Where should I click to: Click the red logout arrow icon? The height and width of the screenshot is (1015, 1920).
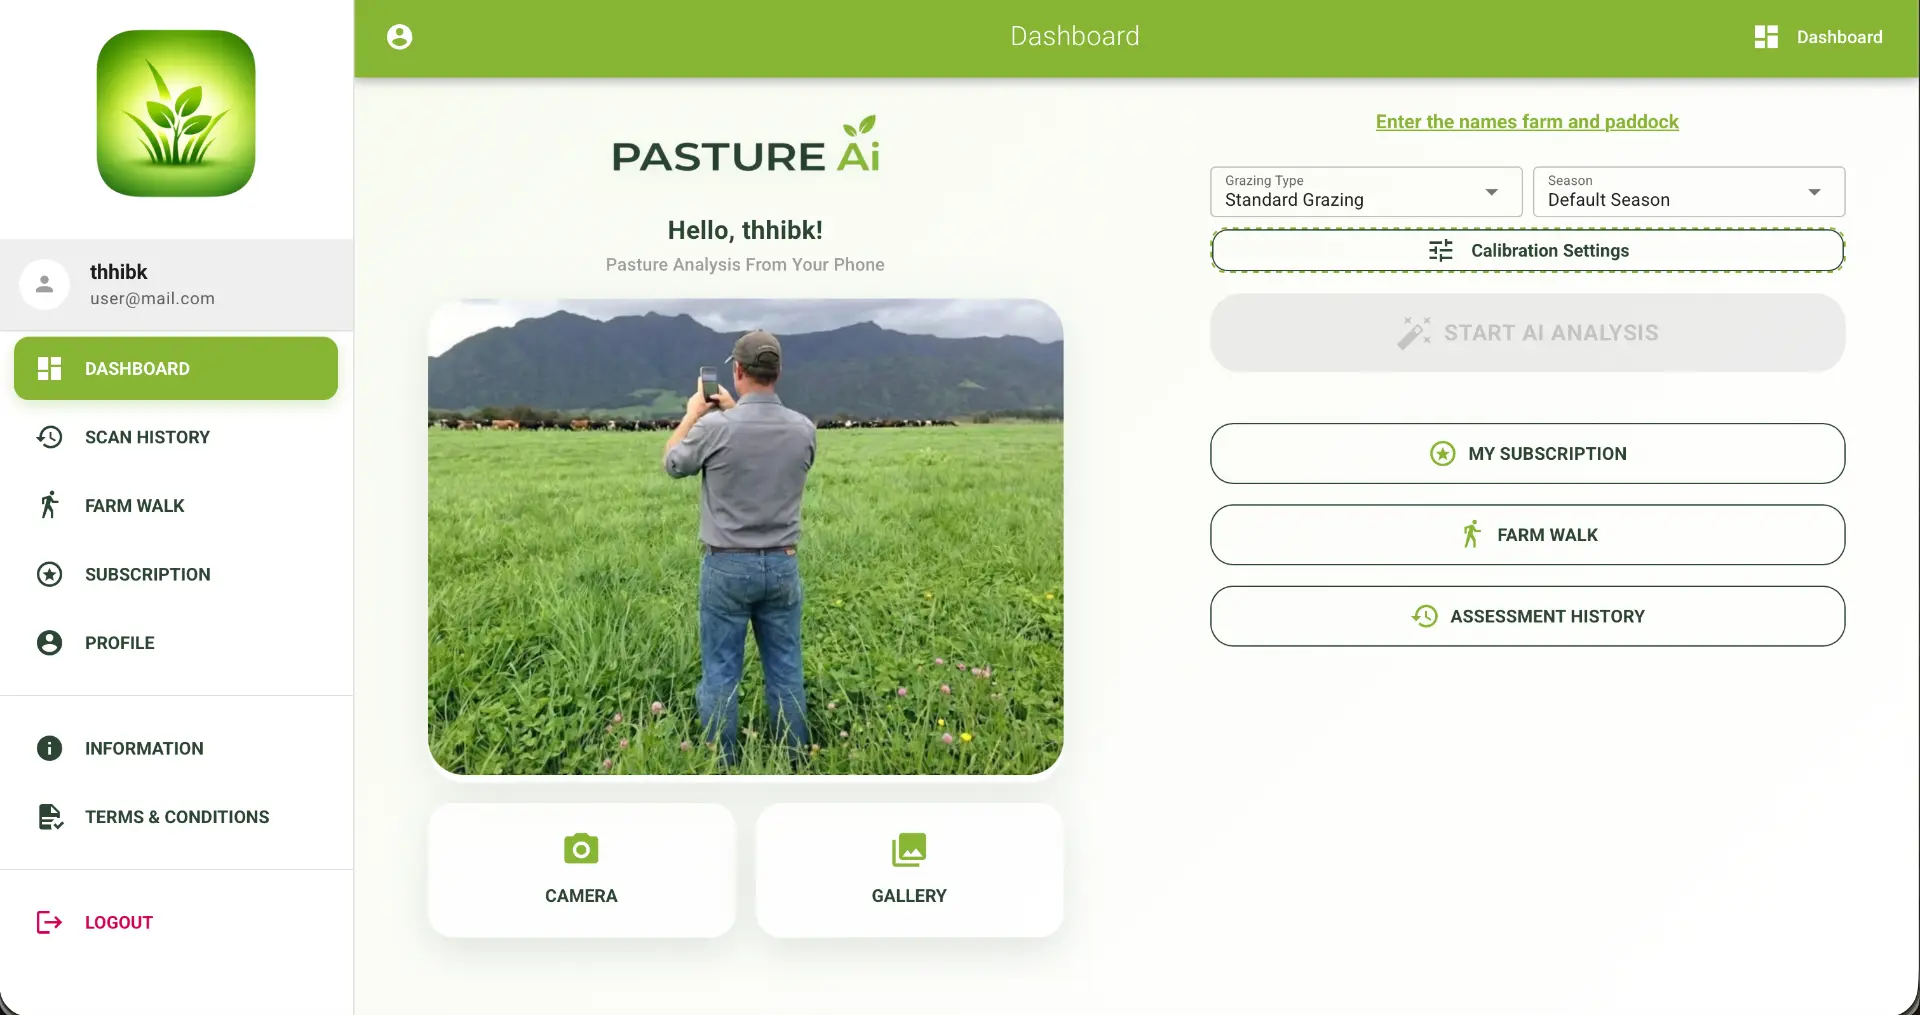[x=49, y=922]
